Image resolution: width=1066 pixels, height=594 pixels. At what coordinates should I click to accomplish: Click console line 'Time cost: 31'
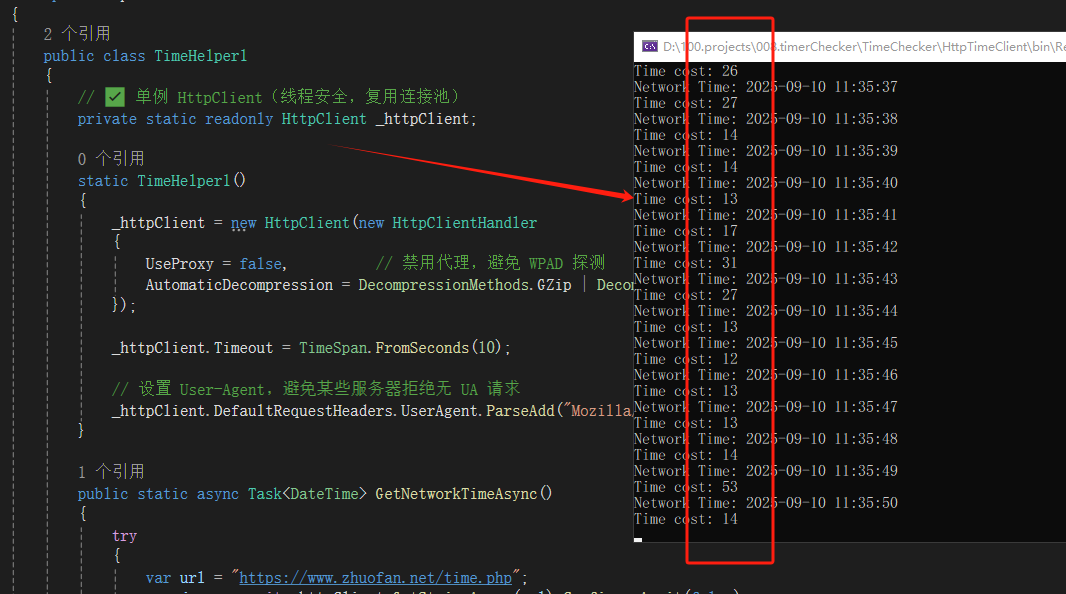686,263
